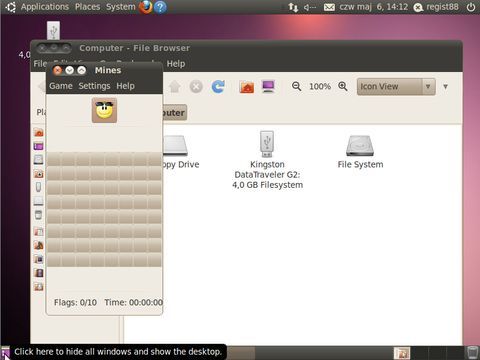Zoom out in File Browser
480x360 pixels.
(296, 86)
